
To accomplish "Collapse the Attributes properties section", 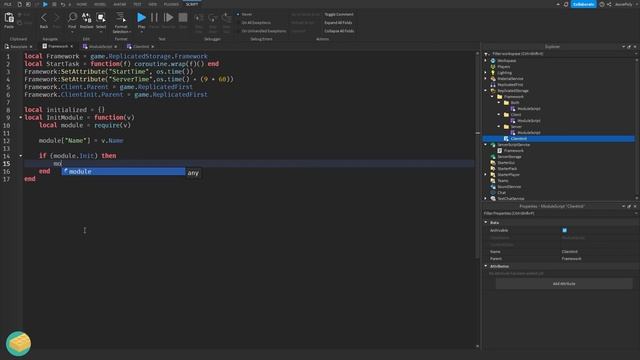I will click(486, 266).
